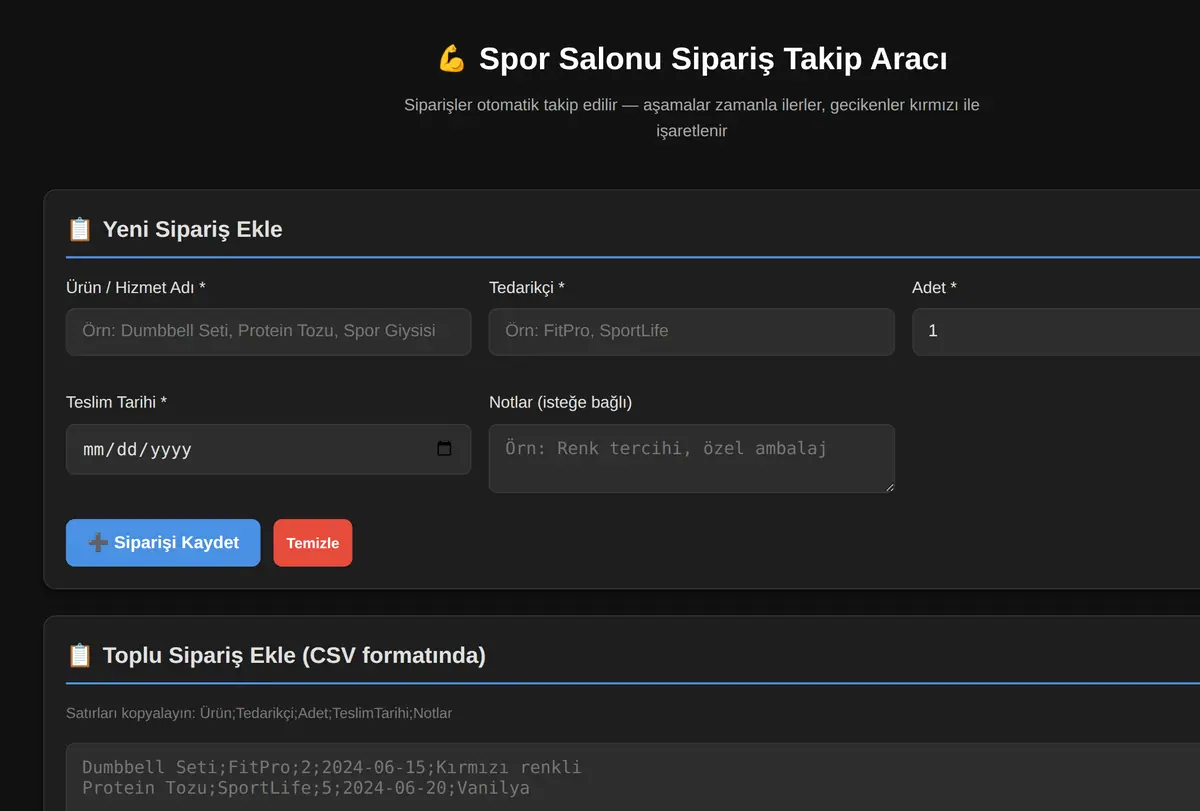The height and width of the screenshot is (811, 1200).
Task: Click the Teslim Tarihi * label
Action: click(x=116, y=402)
